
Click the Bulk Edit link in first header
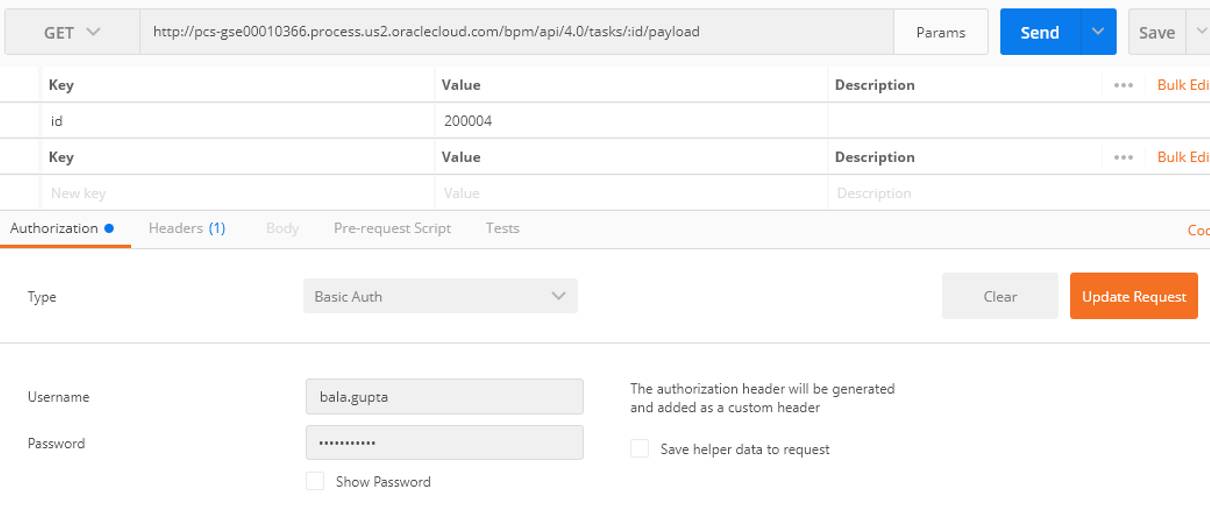(x=1183, y=85)
